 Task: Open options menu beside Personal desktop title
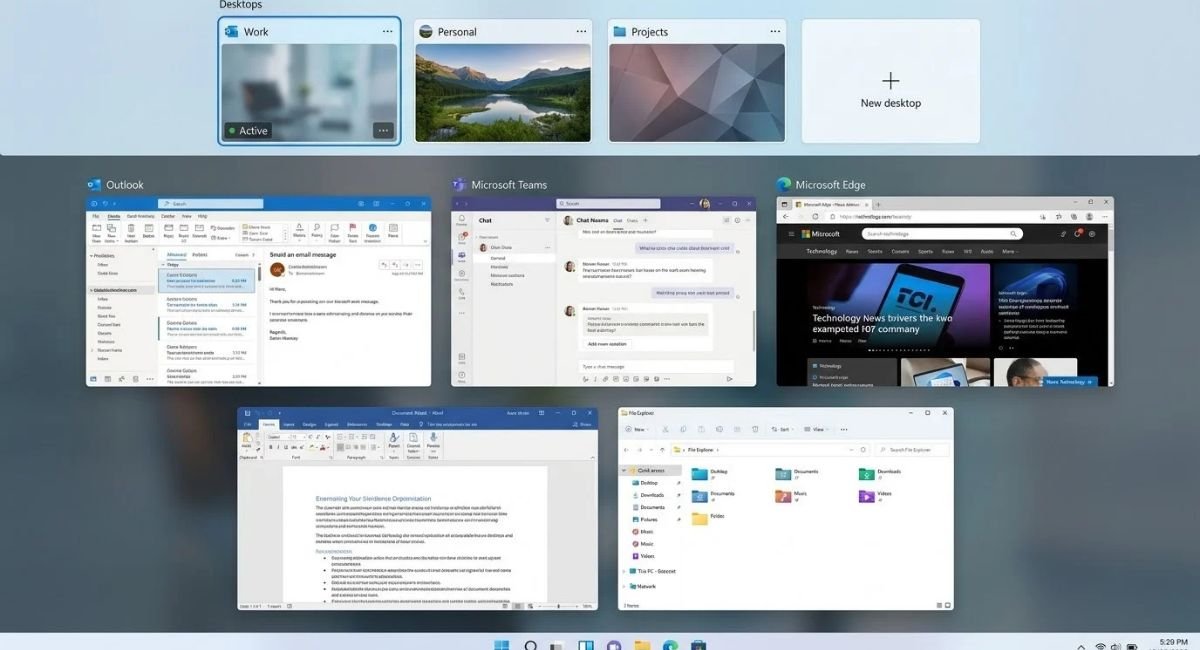[581, 31]
